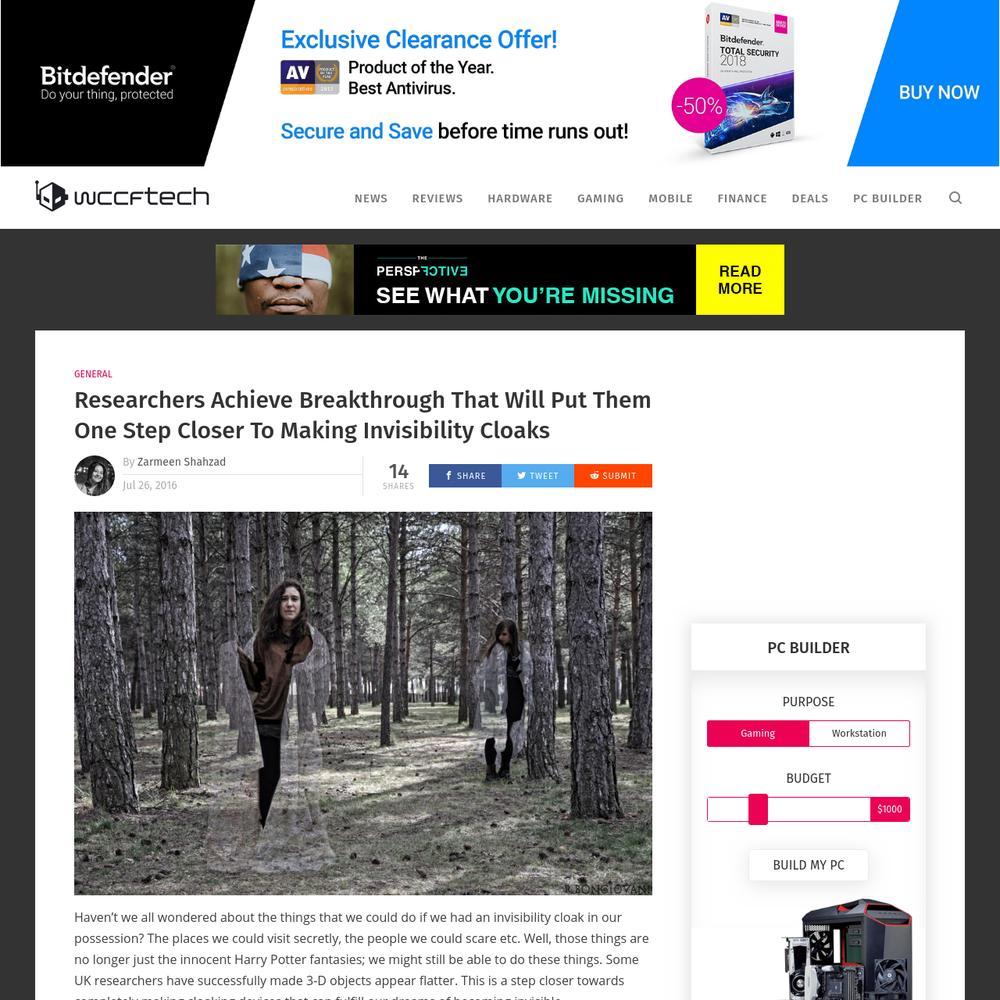Open PC BUILDER from navigation bar

click(887, 198)
